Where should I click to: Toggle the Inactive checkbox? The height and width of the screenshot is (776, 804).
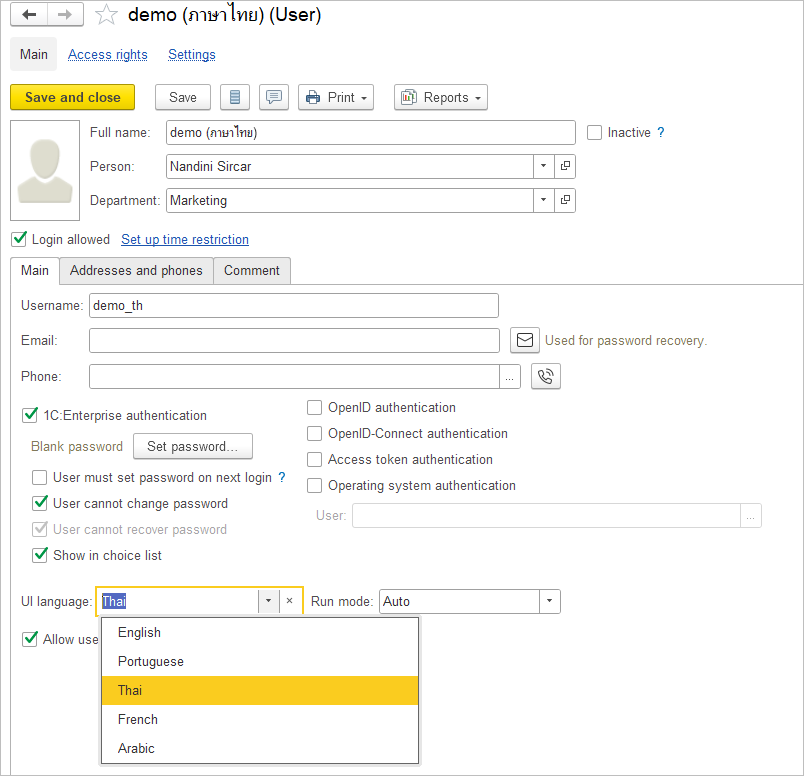tap(595, 133)
